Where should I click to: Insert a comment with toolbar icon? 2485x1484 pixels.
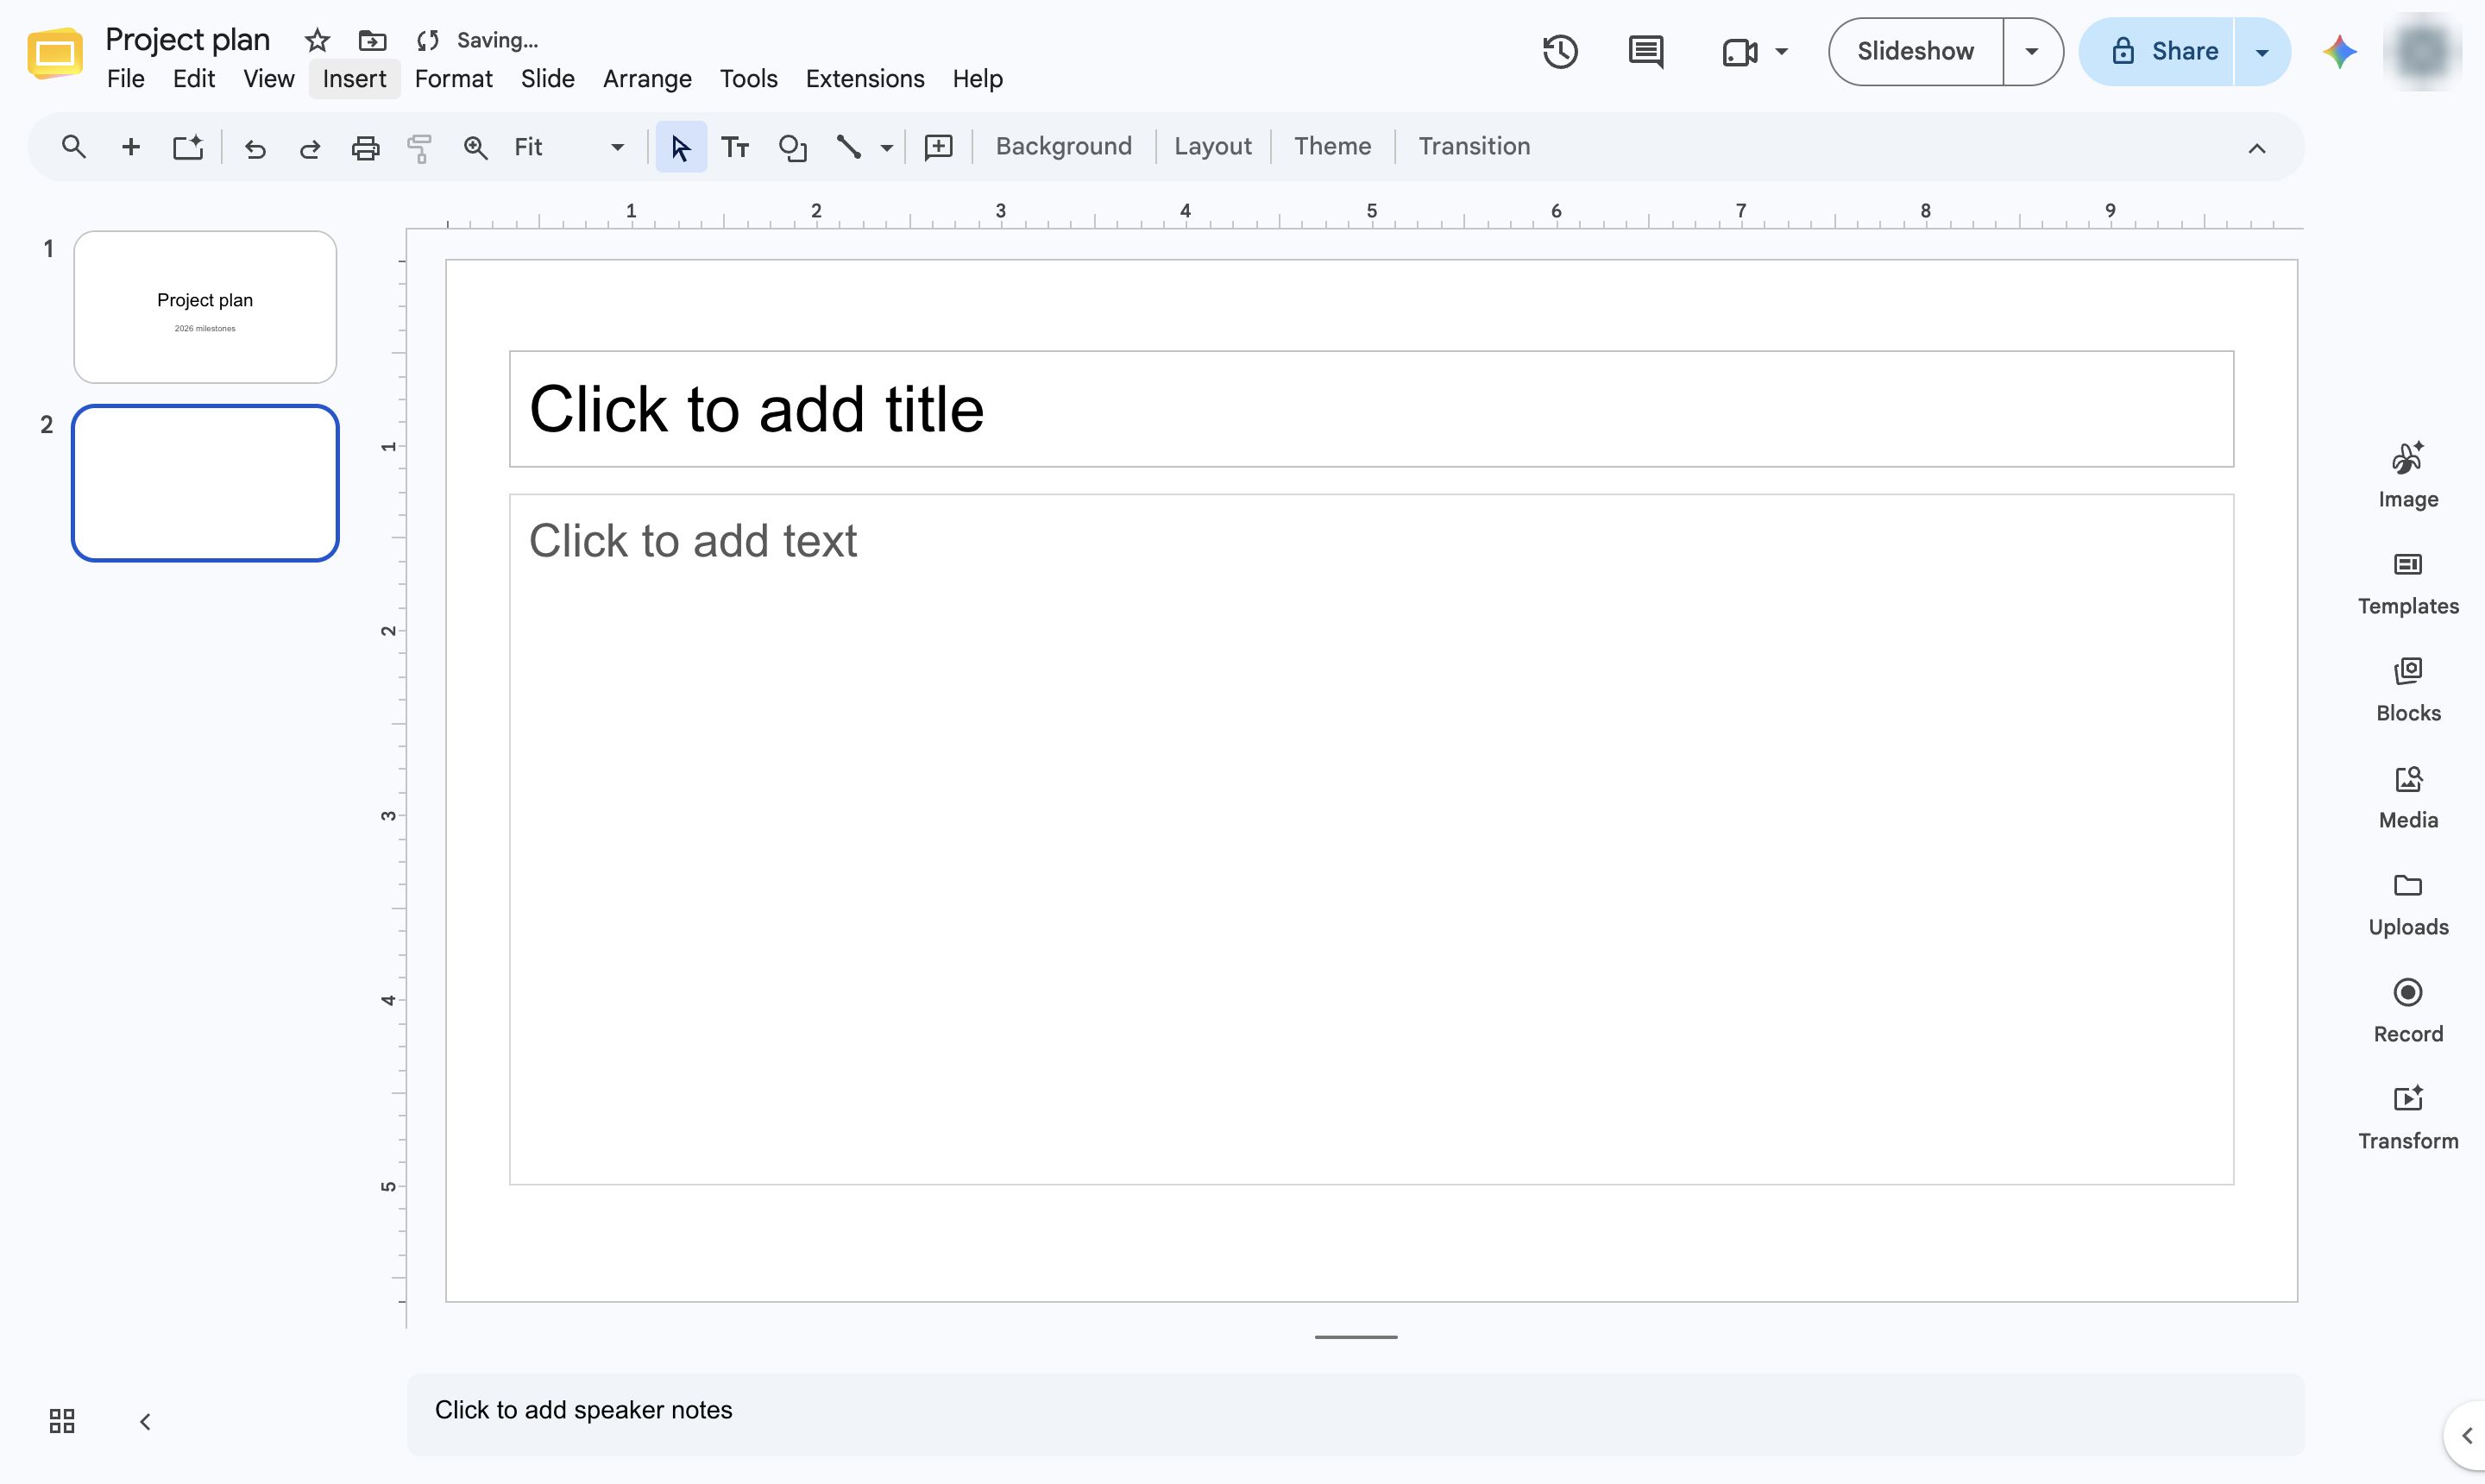[938, 147]
